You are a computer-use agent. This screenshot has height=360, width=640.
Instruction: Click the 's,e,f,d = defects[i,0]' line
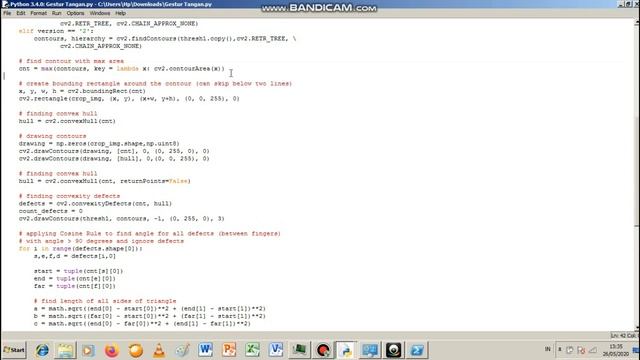(75, 256)
